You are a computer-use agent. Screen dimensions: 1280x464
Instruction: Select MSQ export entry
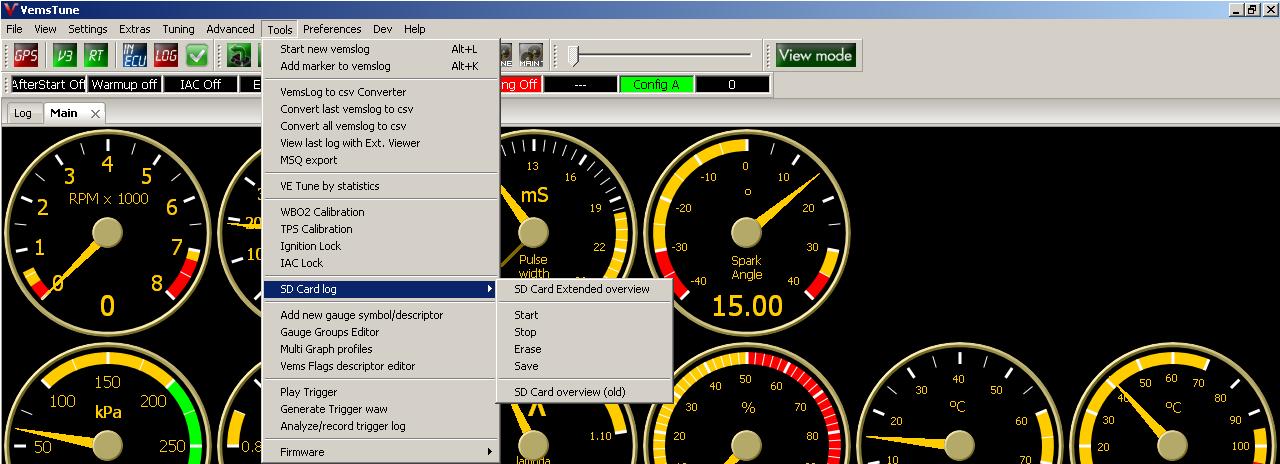[380, 160]
